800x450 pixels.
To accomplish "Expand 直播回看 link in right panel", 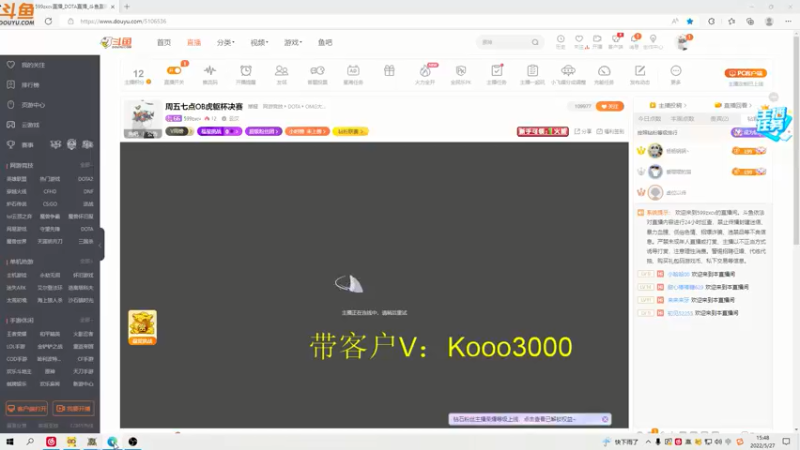I will pos(733,105).
